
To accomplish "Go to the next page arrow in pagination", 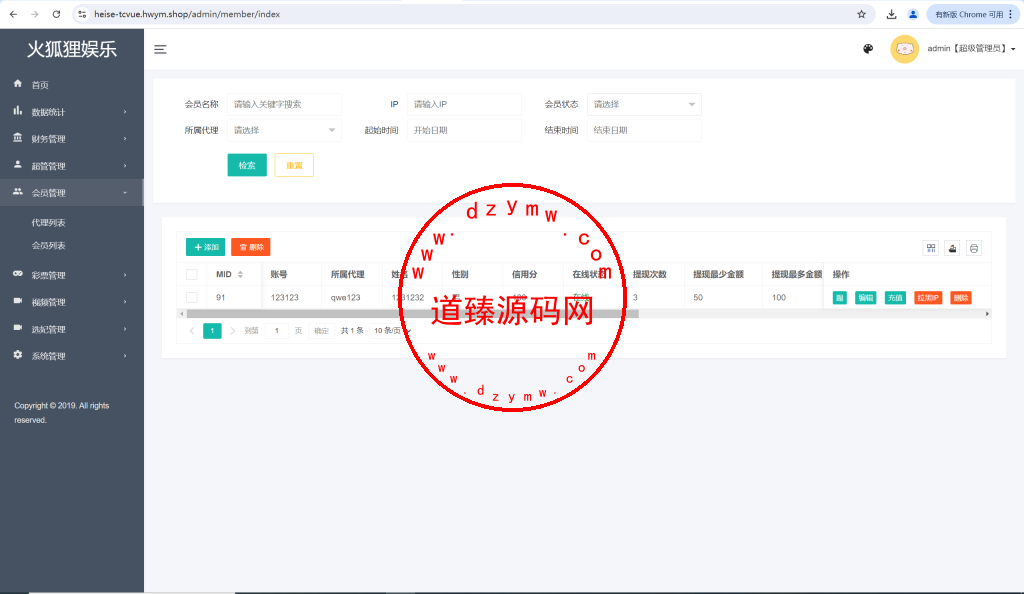I will (x=232, y=331).
